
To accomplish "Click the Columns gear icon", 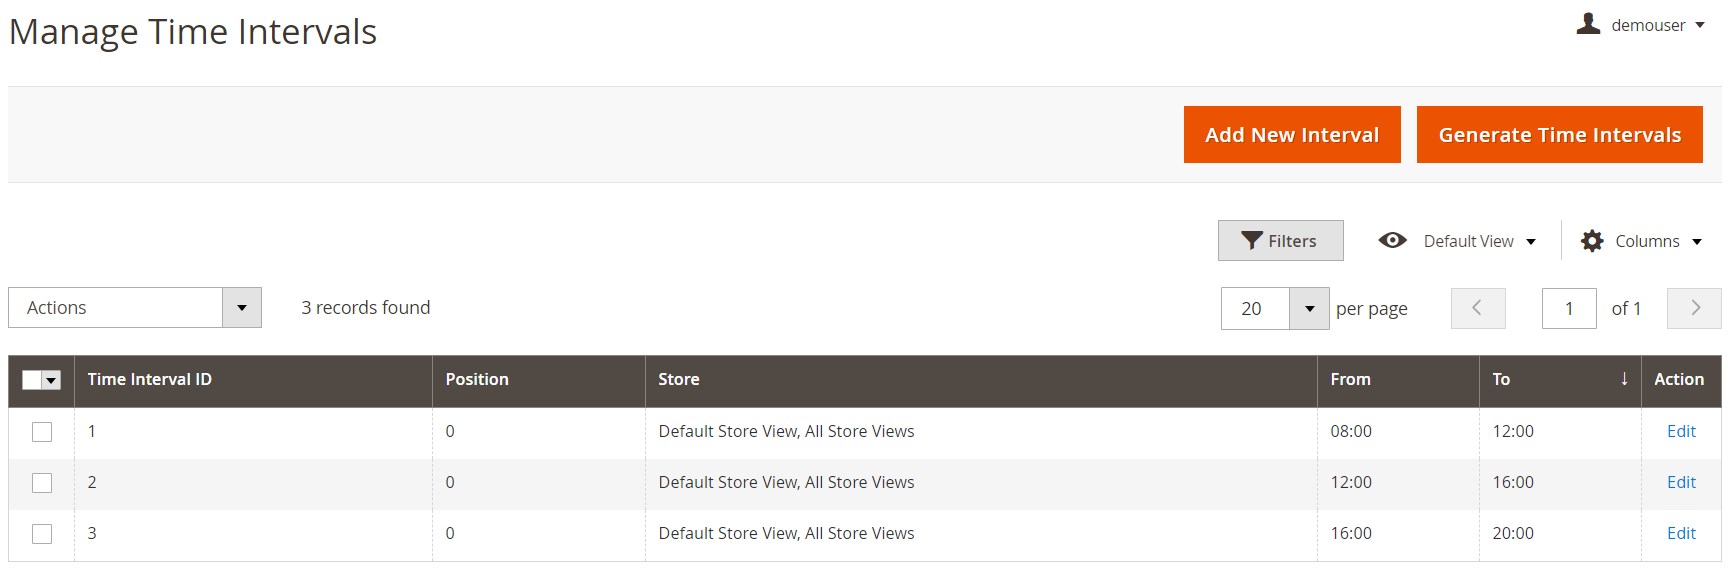I will point(1592,241).
